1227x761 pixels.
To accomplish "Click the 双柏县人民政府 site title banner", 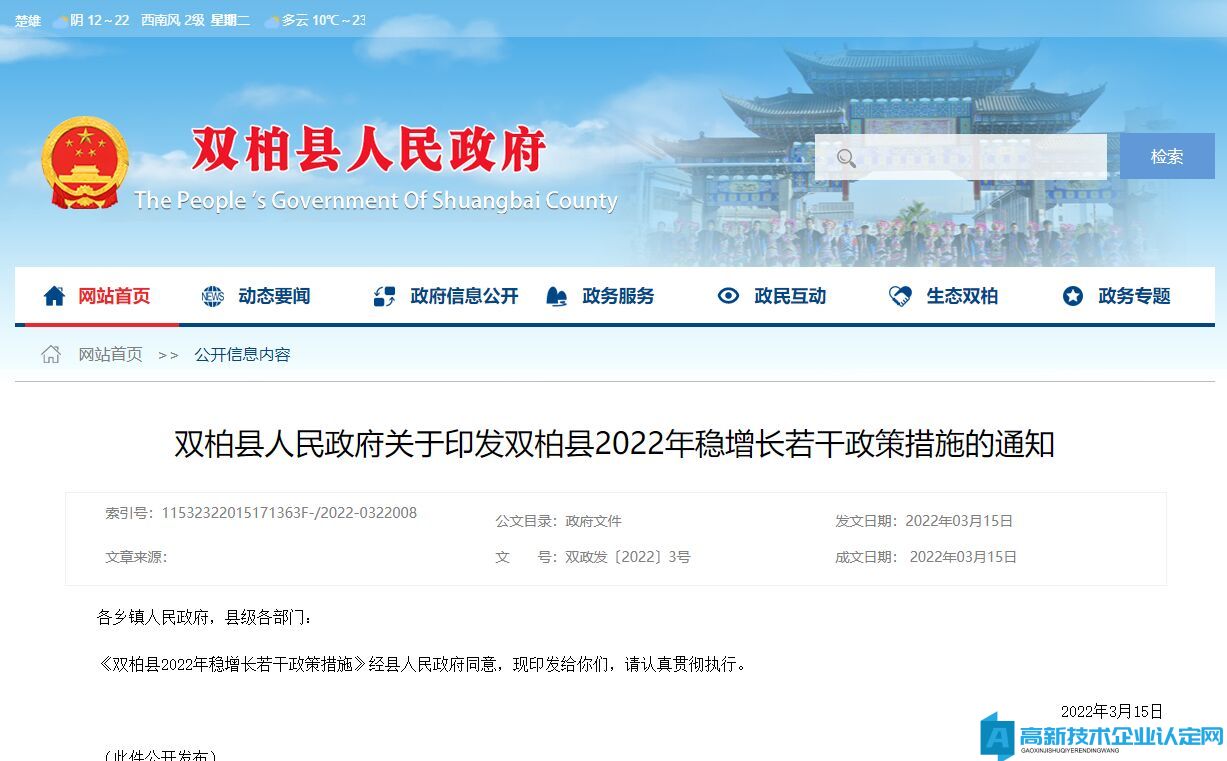I will coord(368,151).
